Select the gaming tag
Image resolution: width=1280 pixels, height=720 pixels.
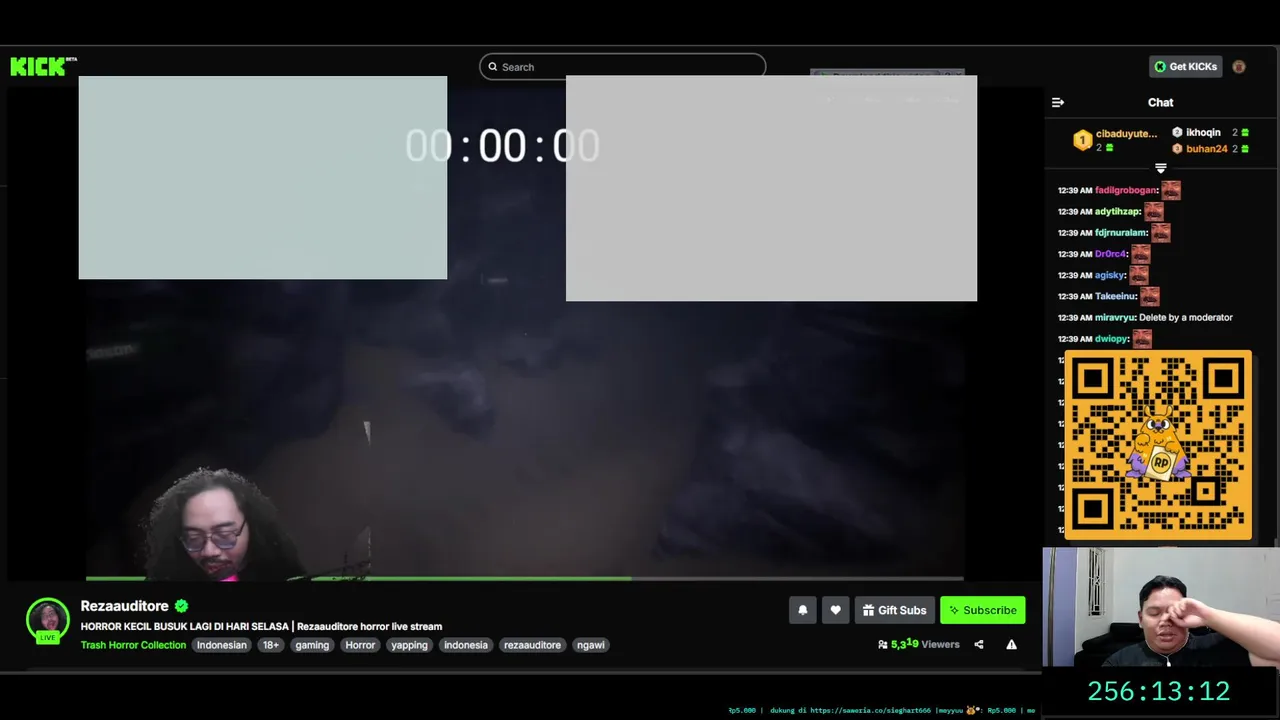click(x=312, y=645)
